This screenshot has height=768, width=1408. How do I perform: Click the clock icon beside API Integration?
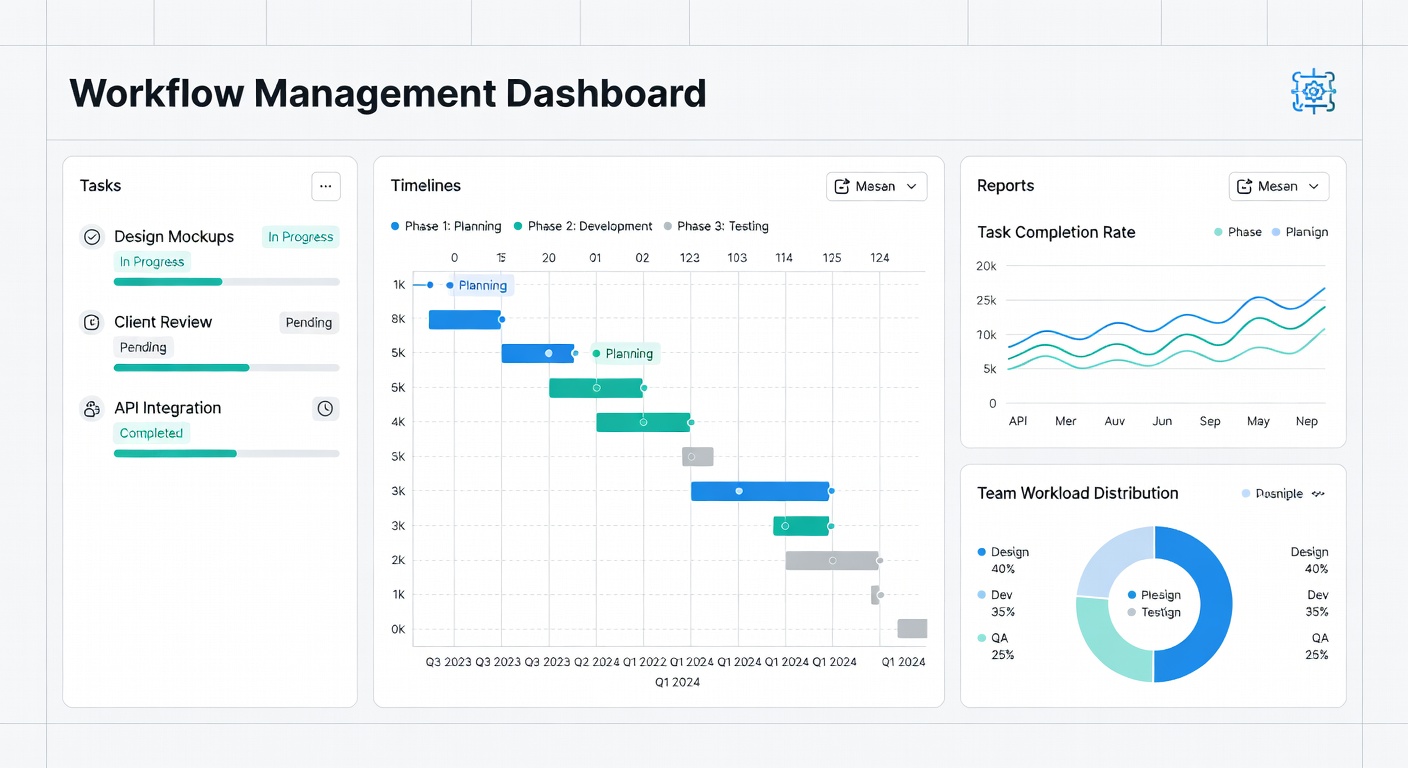click(x=325, y=408)
